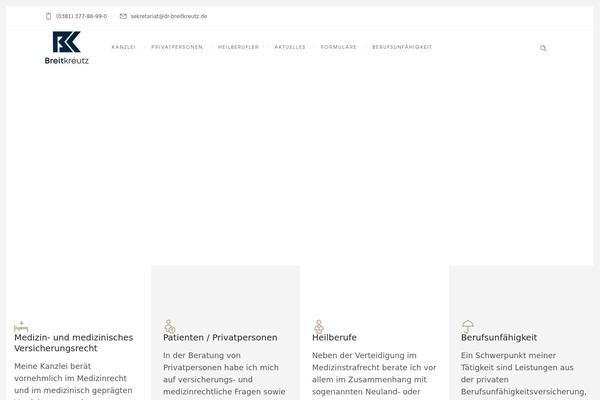Click the Heilberufe section icon
Viewport: 600px width, 400px height.
pos(318,325)
